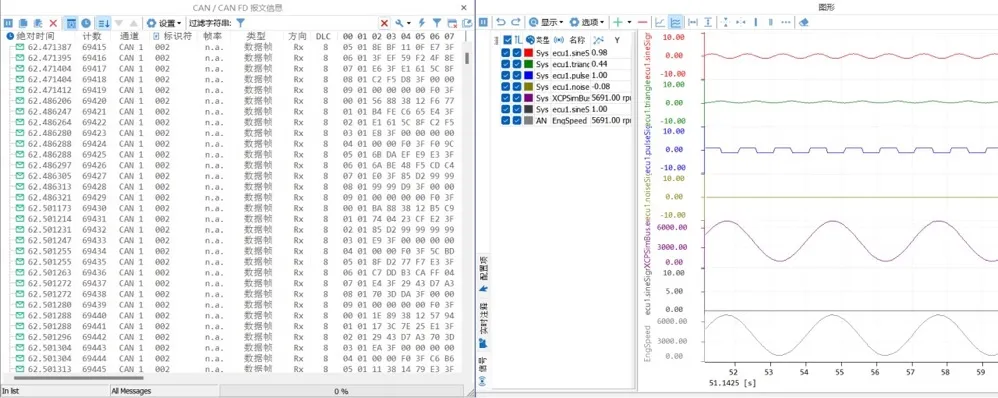Click the purple XCPSimBus color swatch
The height and width of the screenshot is (398, 998).
click(528, 97)
